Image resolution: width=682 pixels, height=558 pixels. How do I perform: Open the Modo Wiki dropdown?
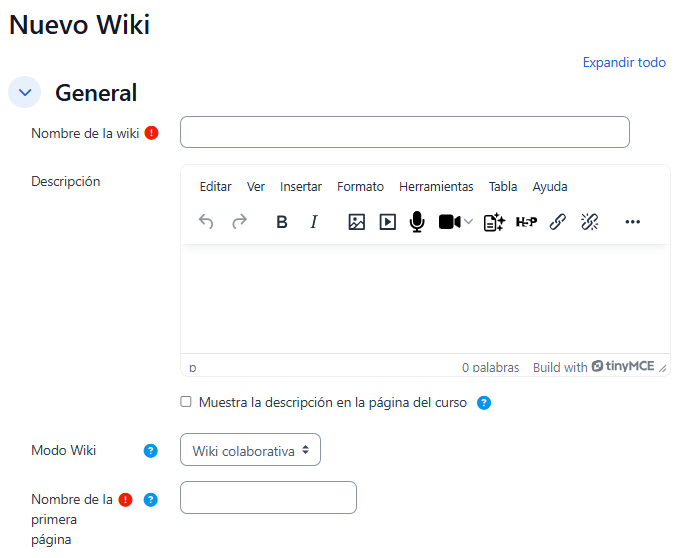(250, 450)
